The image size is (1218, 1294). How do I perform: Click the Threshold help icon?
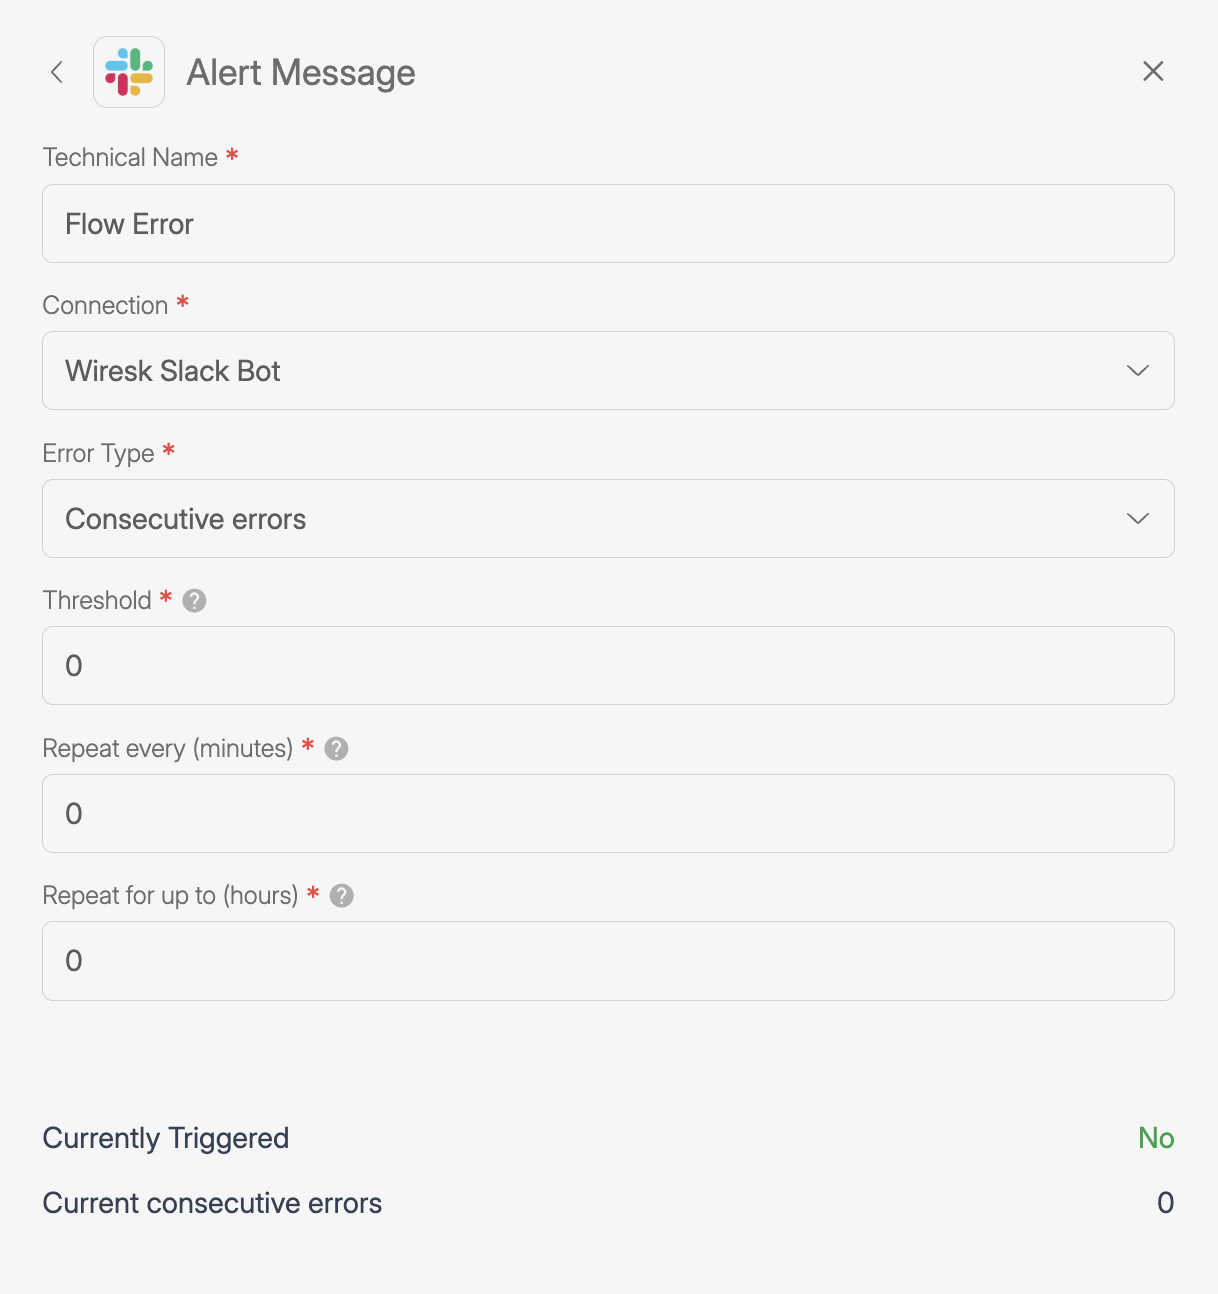click(x=195, y=601)
